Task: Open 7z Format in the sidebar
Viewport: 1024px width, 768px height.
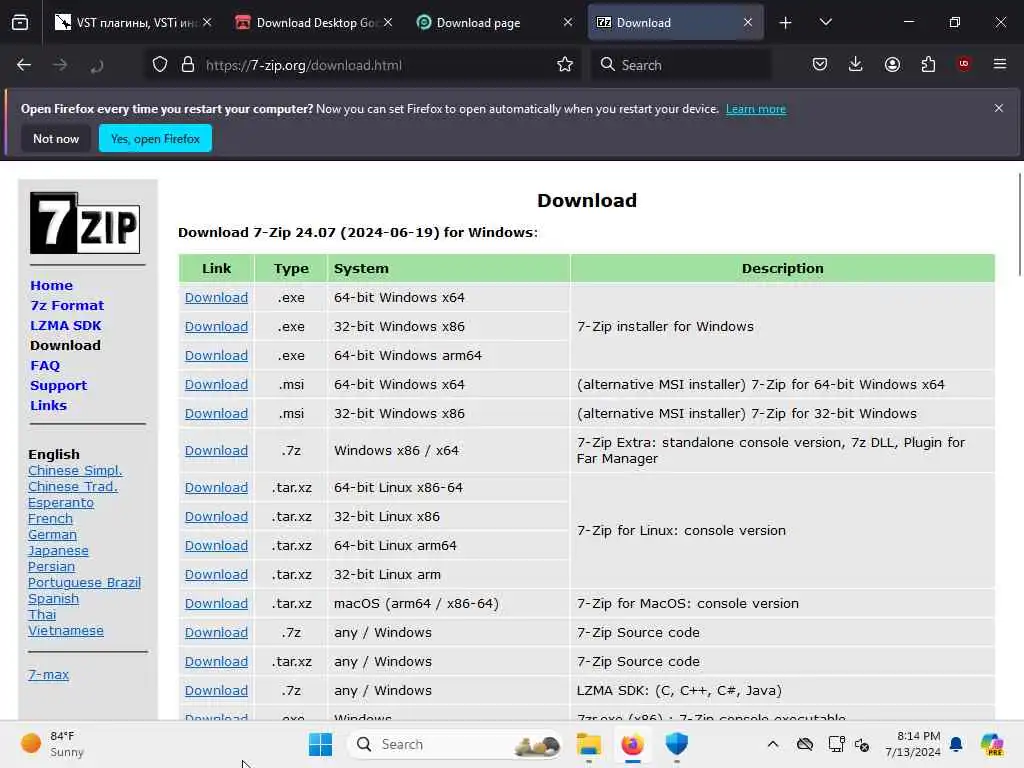Action: pos(67,305)
